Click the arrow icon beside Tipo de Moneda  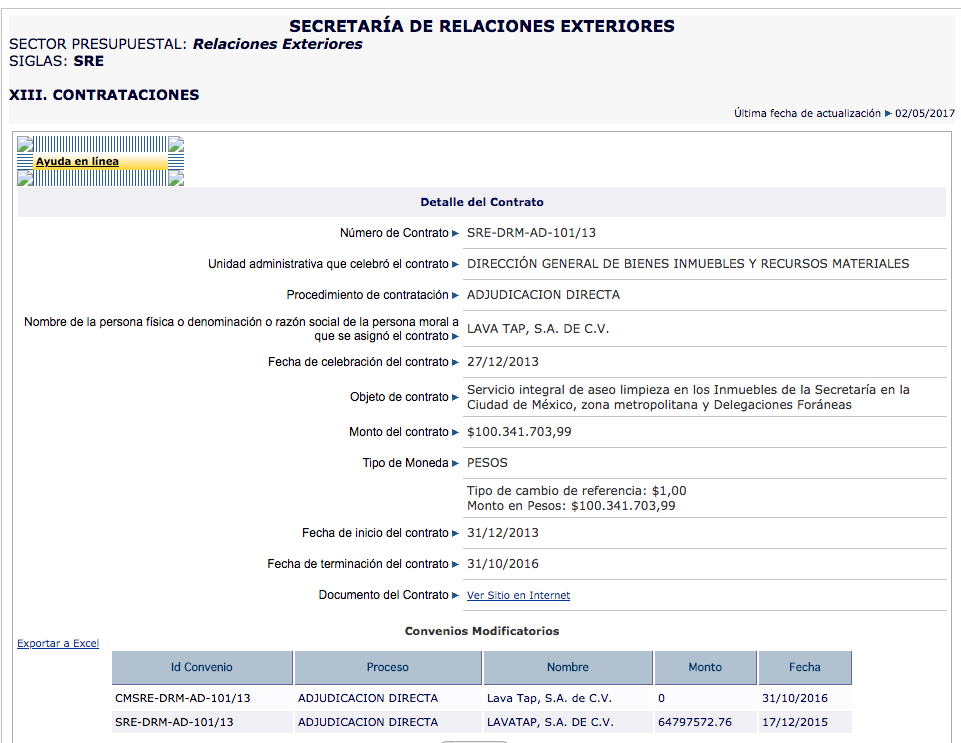click(x=456, y=464)
